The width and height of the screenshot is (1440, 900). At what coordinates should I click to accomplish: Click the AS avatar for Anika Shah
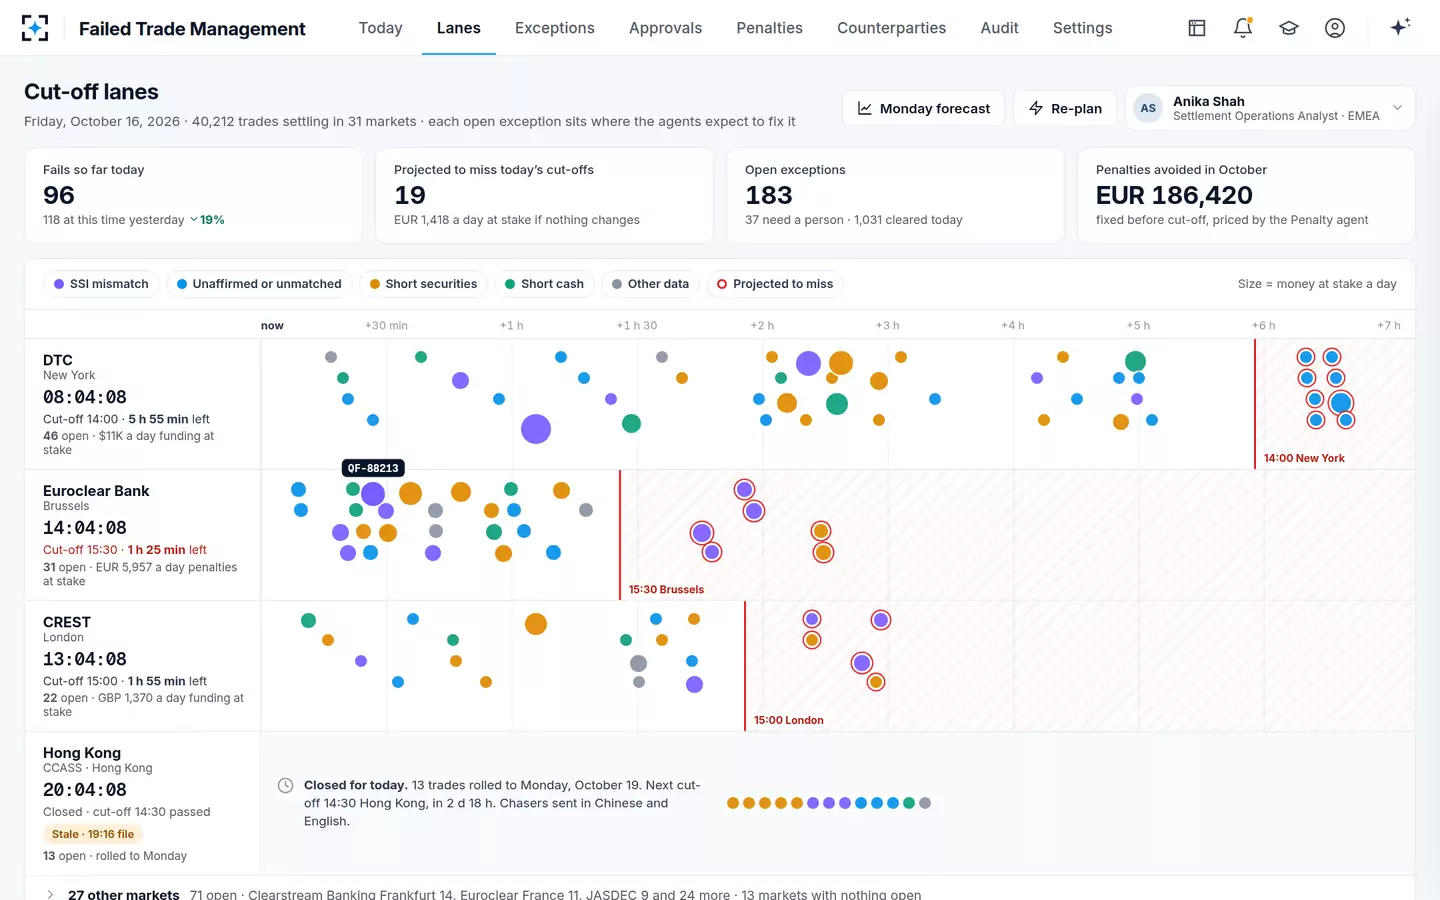[1148, 108]
